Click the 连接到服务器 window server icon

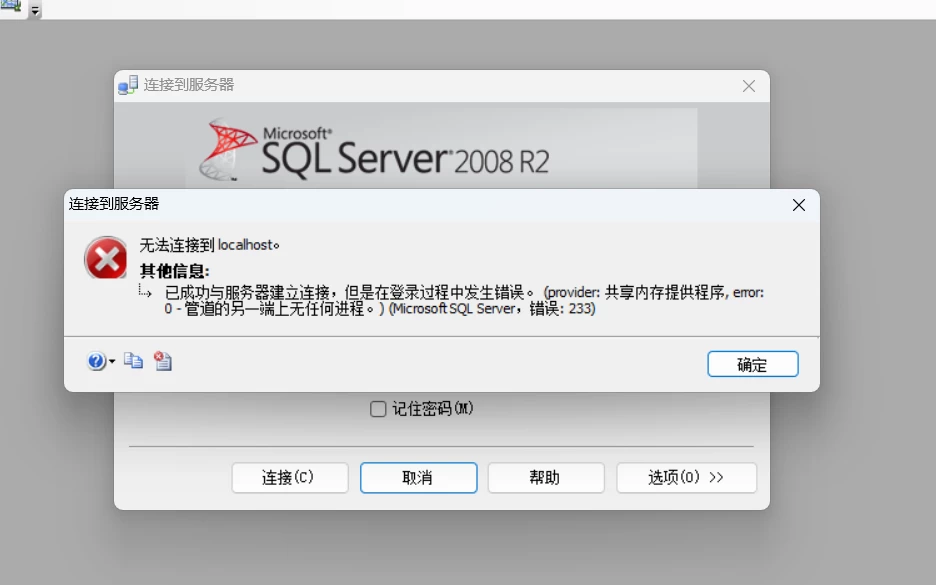(128, 85)
